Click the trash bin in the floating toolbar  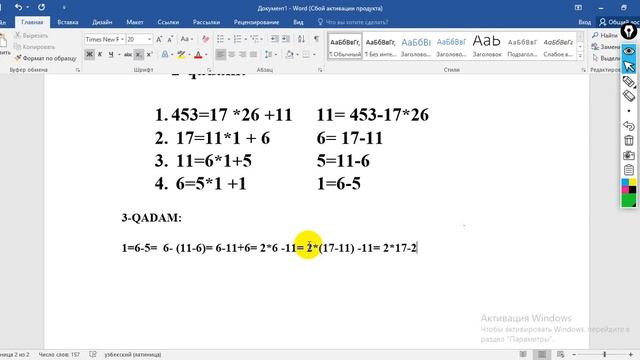point(629,140)
